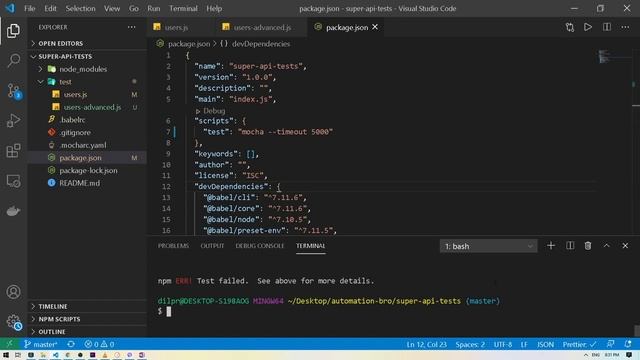
Task: Click the feedback icon in status bar
Action: [610, 344]
